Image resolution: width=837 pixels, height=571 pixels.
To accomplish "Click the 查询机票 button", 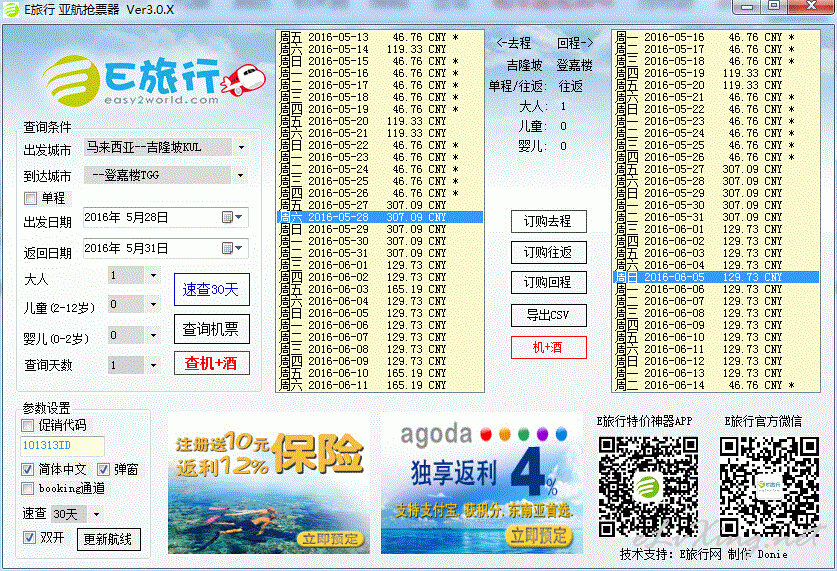I will [x=211, y=329].
